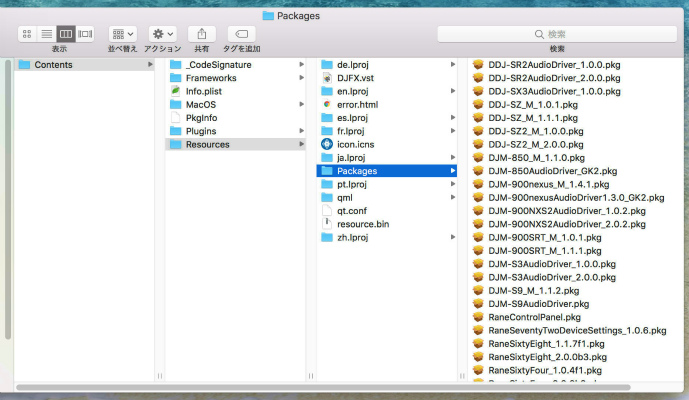The width and height of the screenshot is (689, 400).
Task: Expand the qml folder arrow
Action: click(x=453, y=197)
